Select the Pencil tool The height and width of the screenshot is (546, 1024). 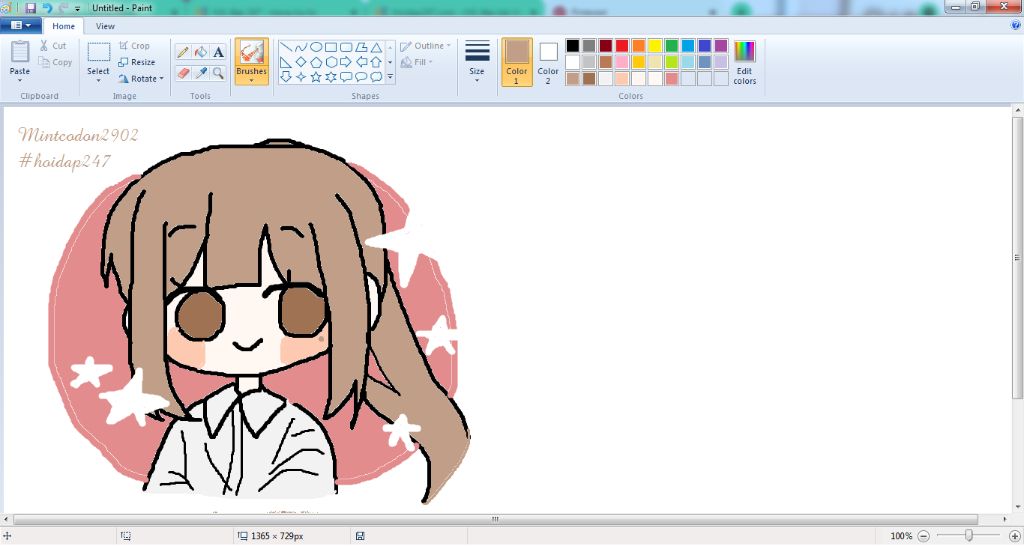(x=183, y=52)
